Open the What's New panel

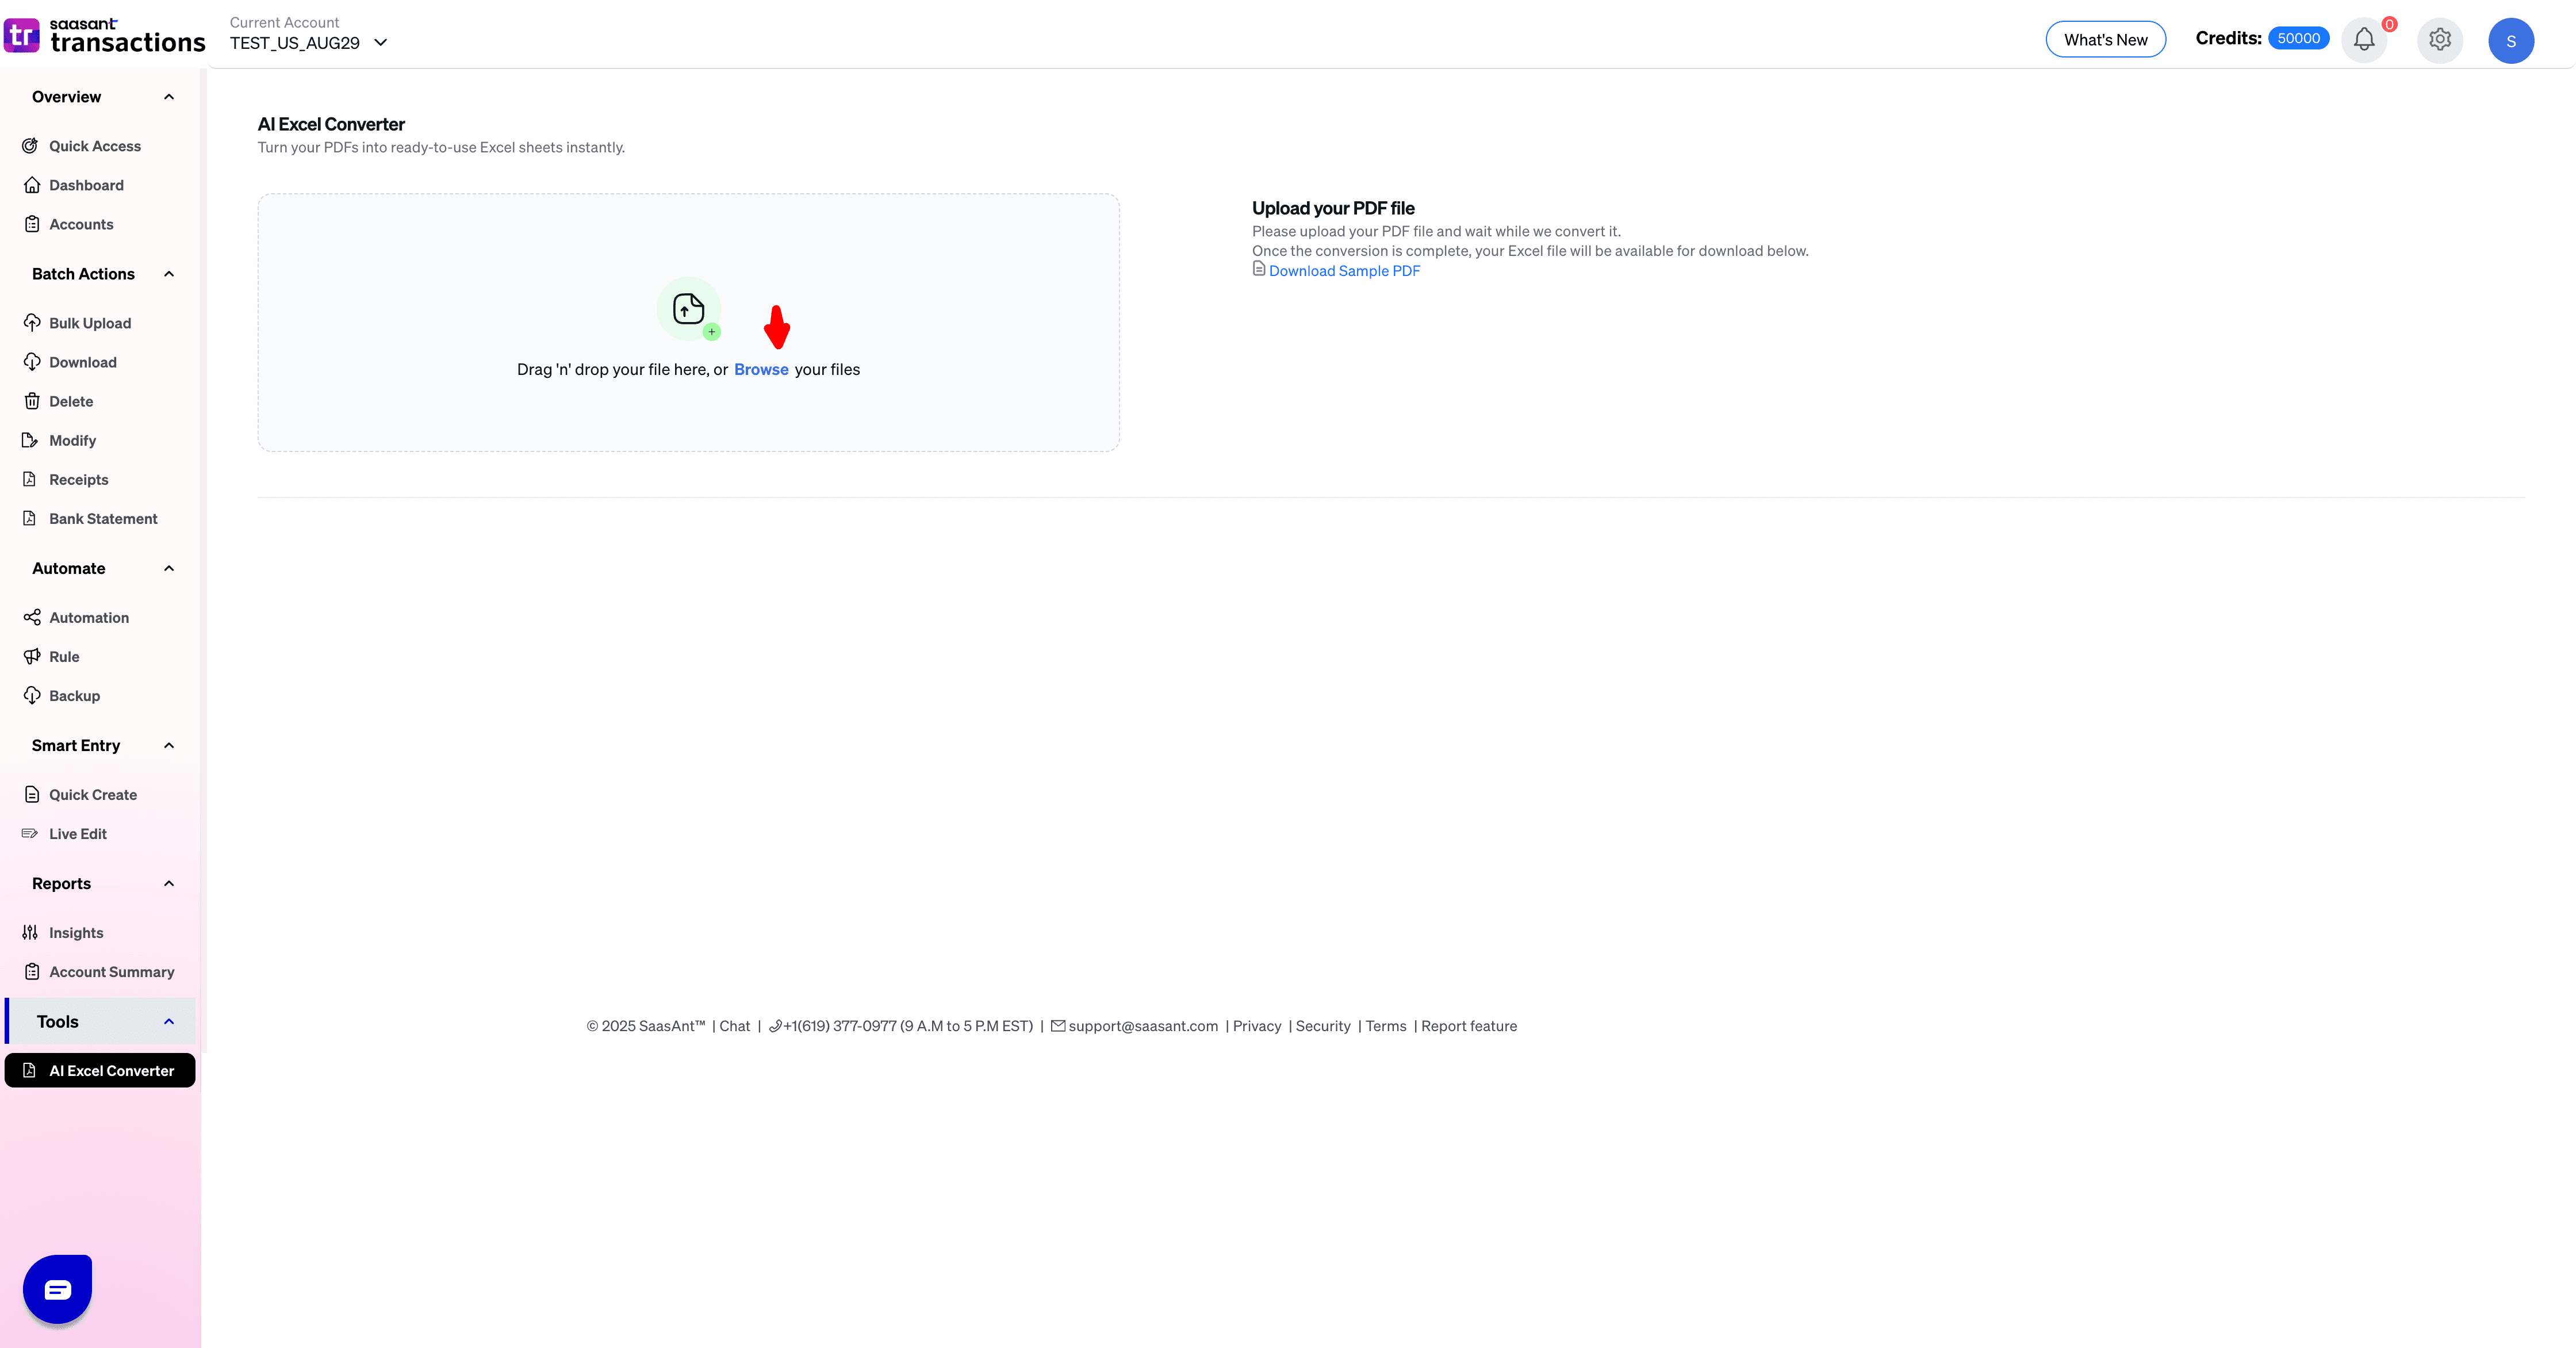[x=2105, y=40]
